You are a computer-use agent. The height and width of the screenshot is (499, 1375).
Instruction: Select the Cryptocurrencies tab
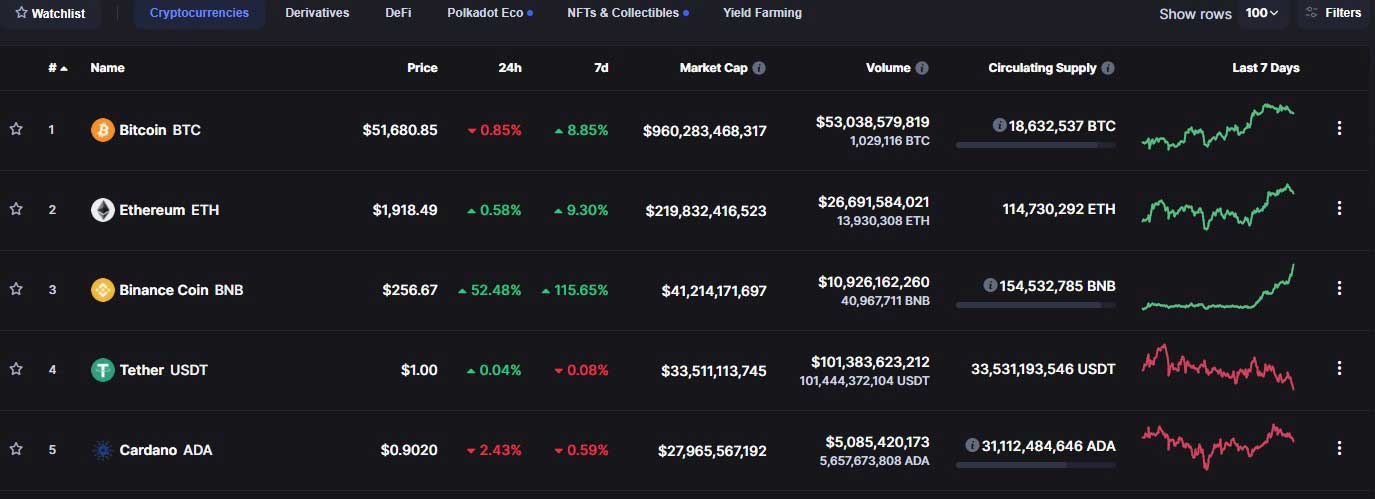200,13
